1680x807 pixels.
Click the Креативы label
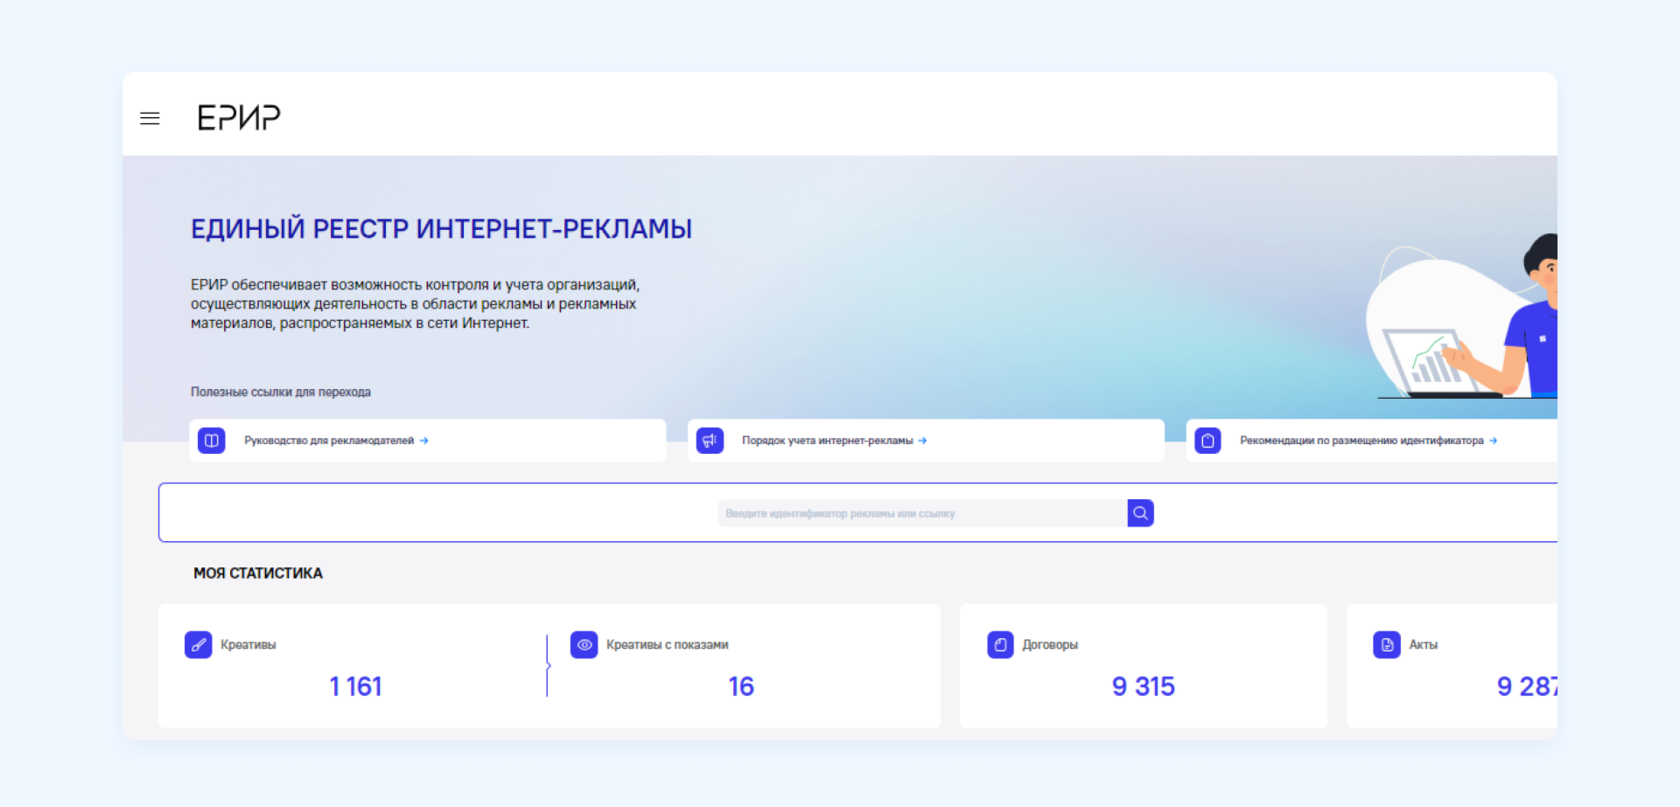(248, 645)
